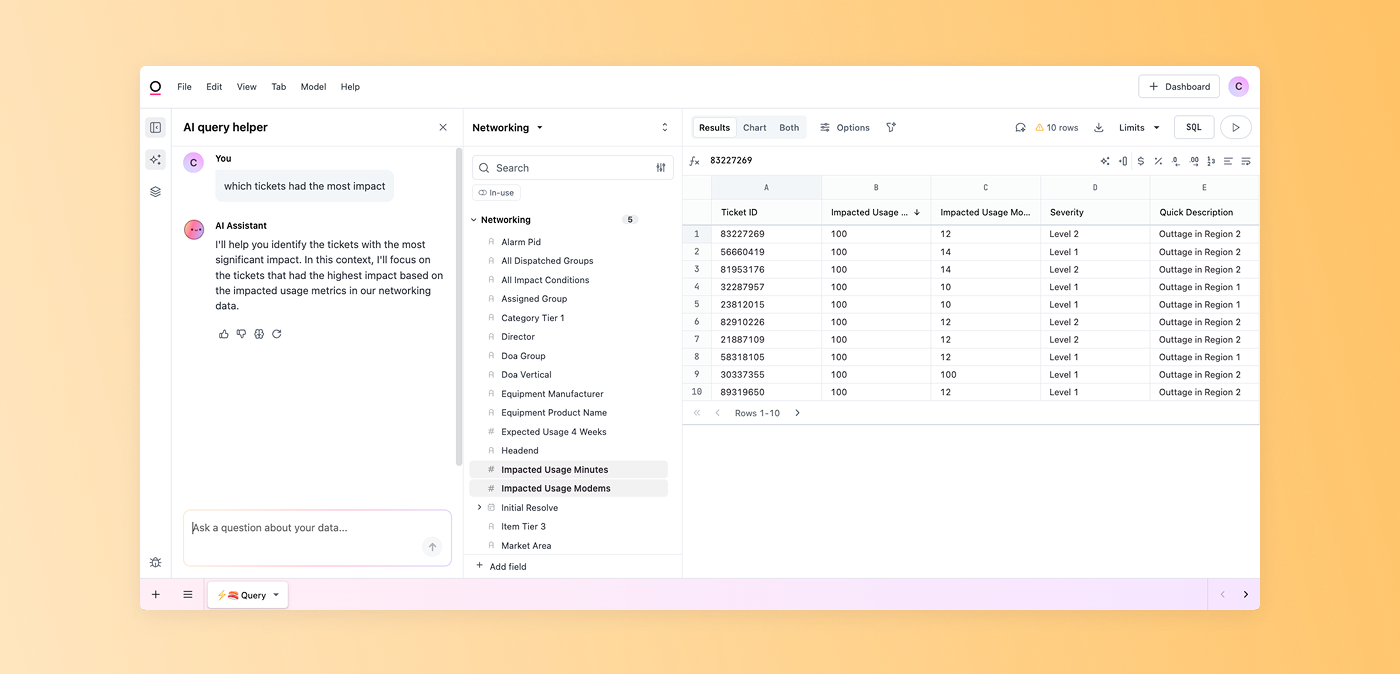Collapse the Networking fields group
This screenshot has height=674, width=1400.
pos(473,219)
